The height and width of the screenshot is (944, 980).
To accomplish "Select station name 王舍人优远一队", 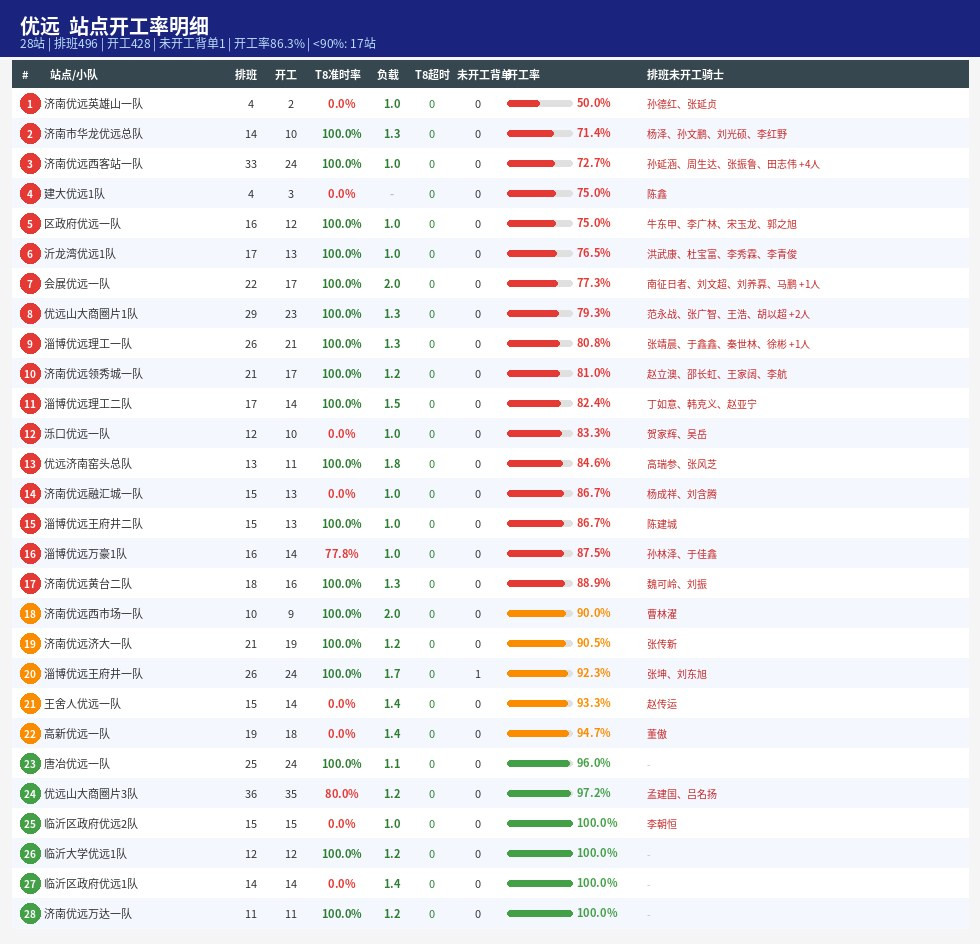I will [x=82, y=704].
